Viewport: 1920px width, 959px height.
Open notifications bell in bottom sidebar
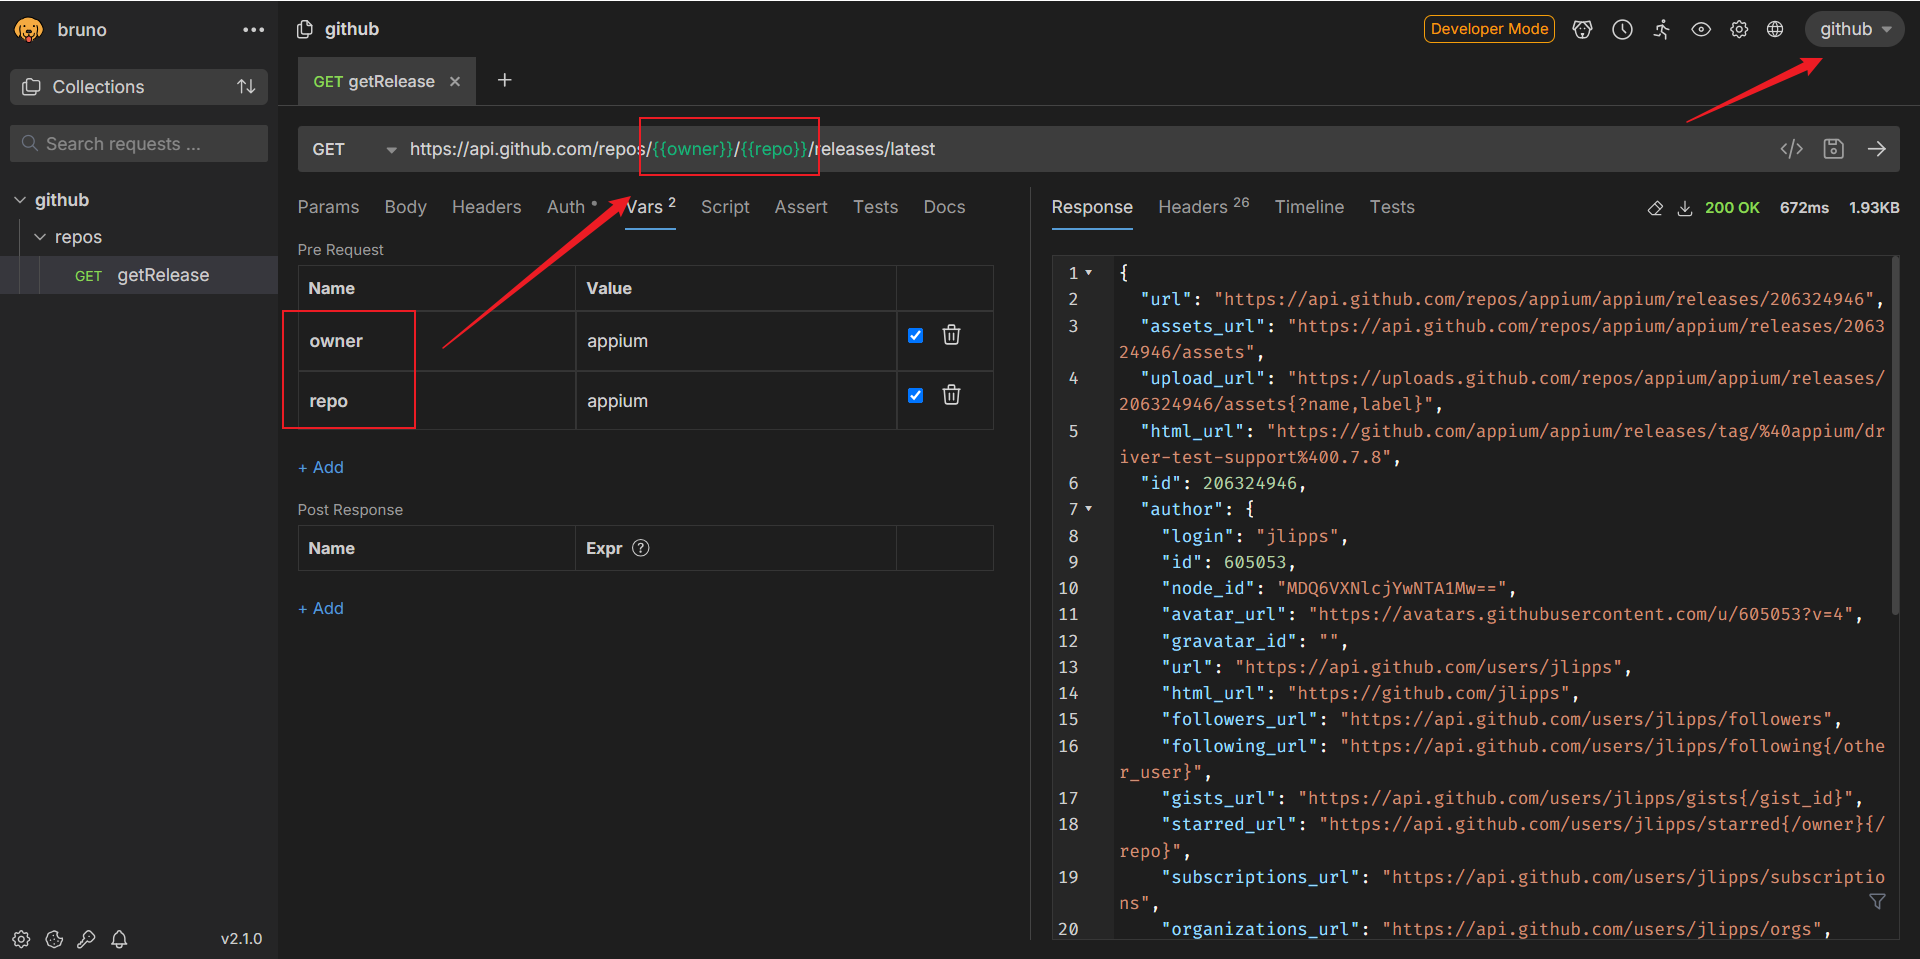(x=119, y=939)
